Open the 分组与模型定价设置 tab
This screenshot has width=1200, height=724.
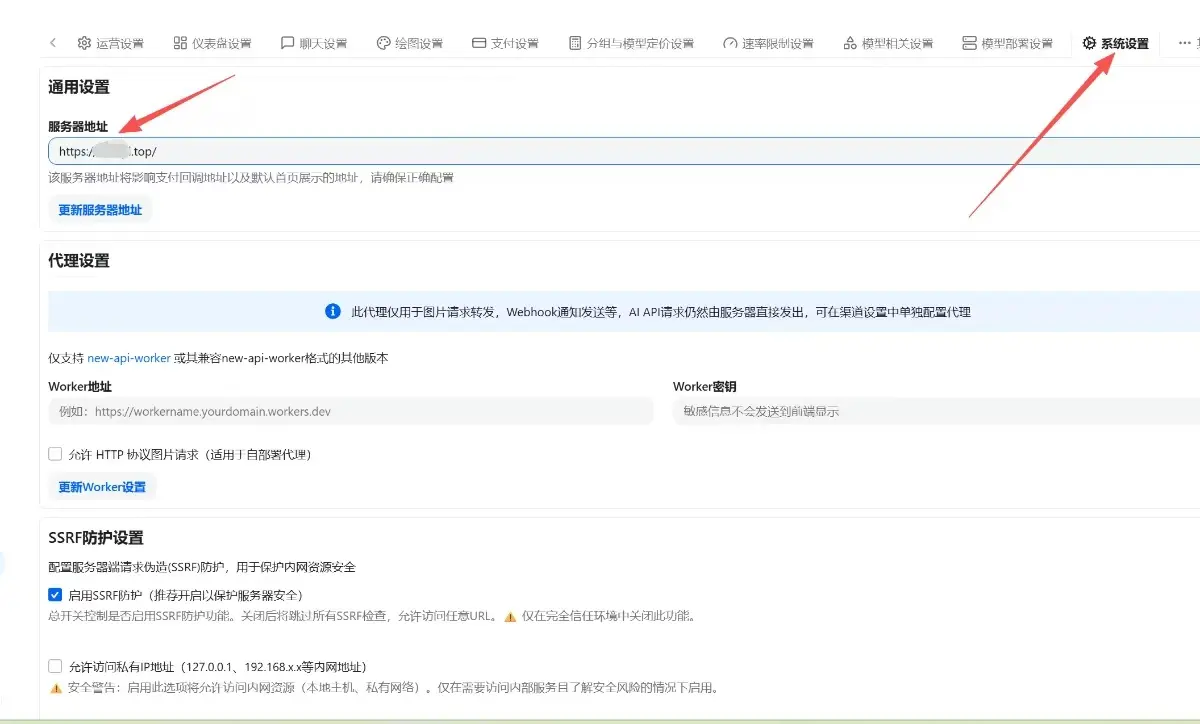pos(631,44)
